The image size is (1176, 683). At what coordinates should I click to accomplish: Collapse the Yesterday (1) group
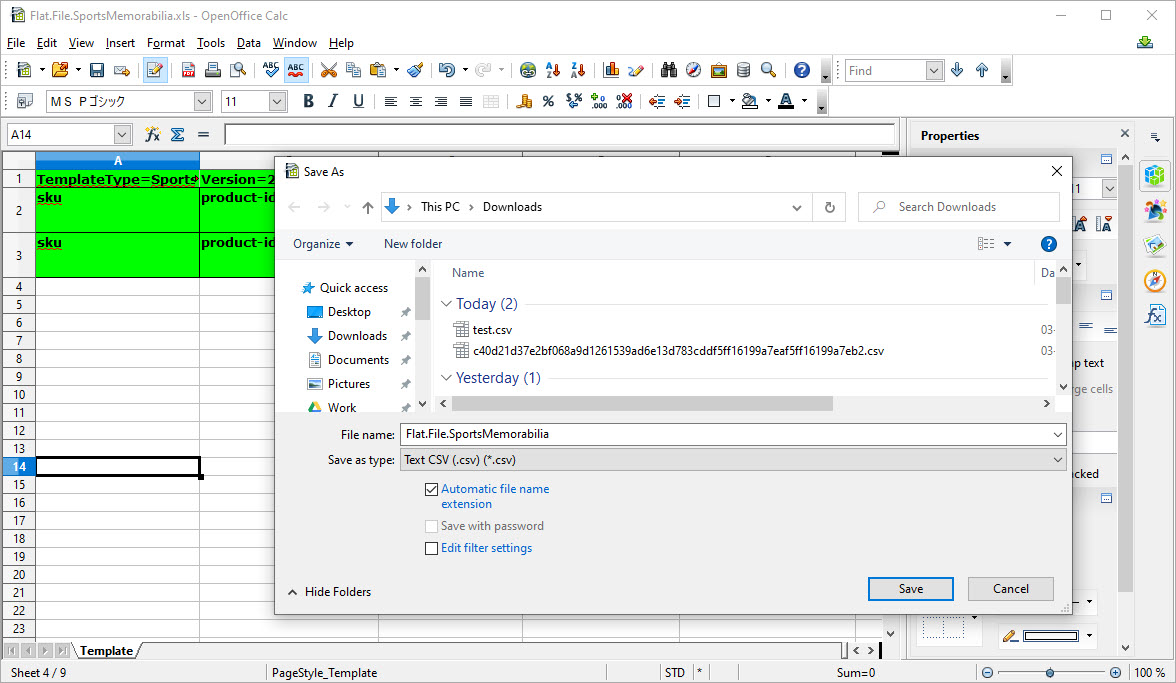click(446, 378)
